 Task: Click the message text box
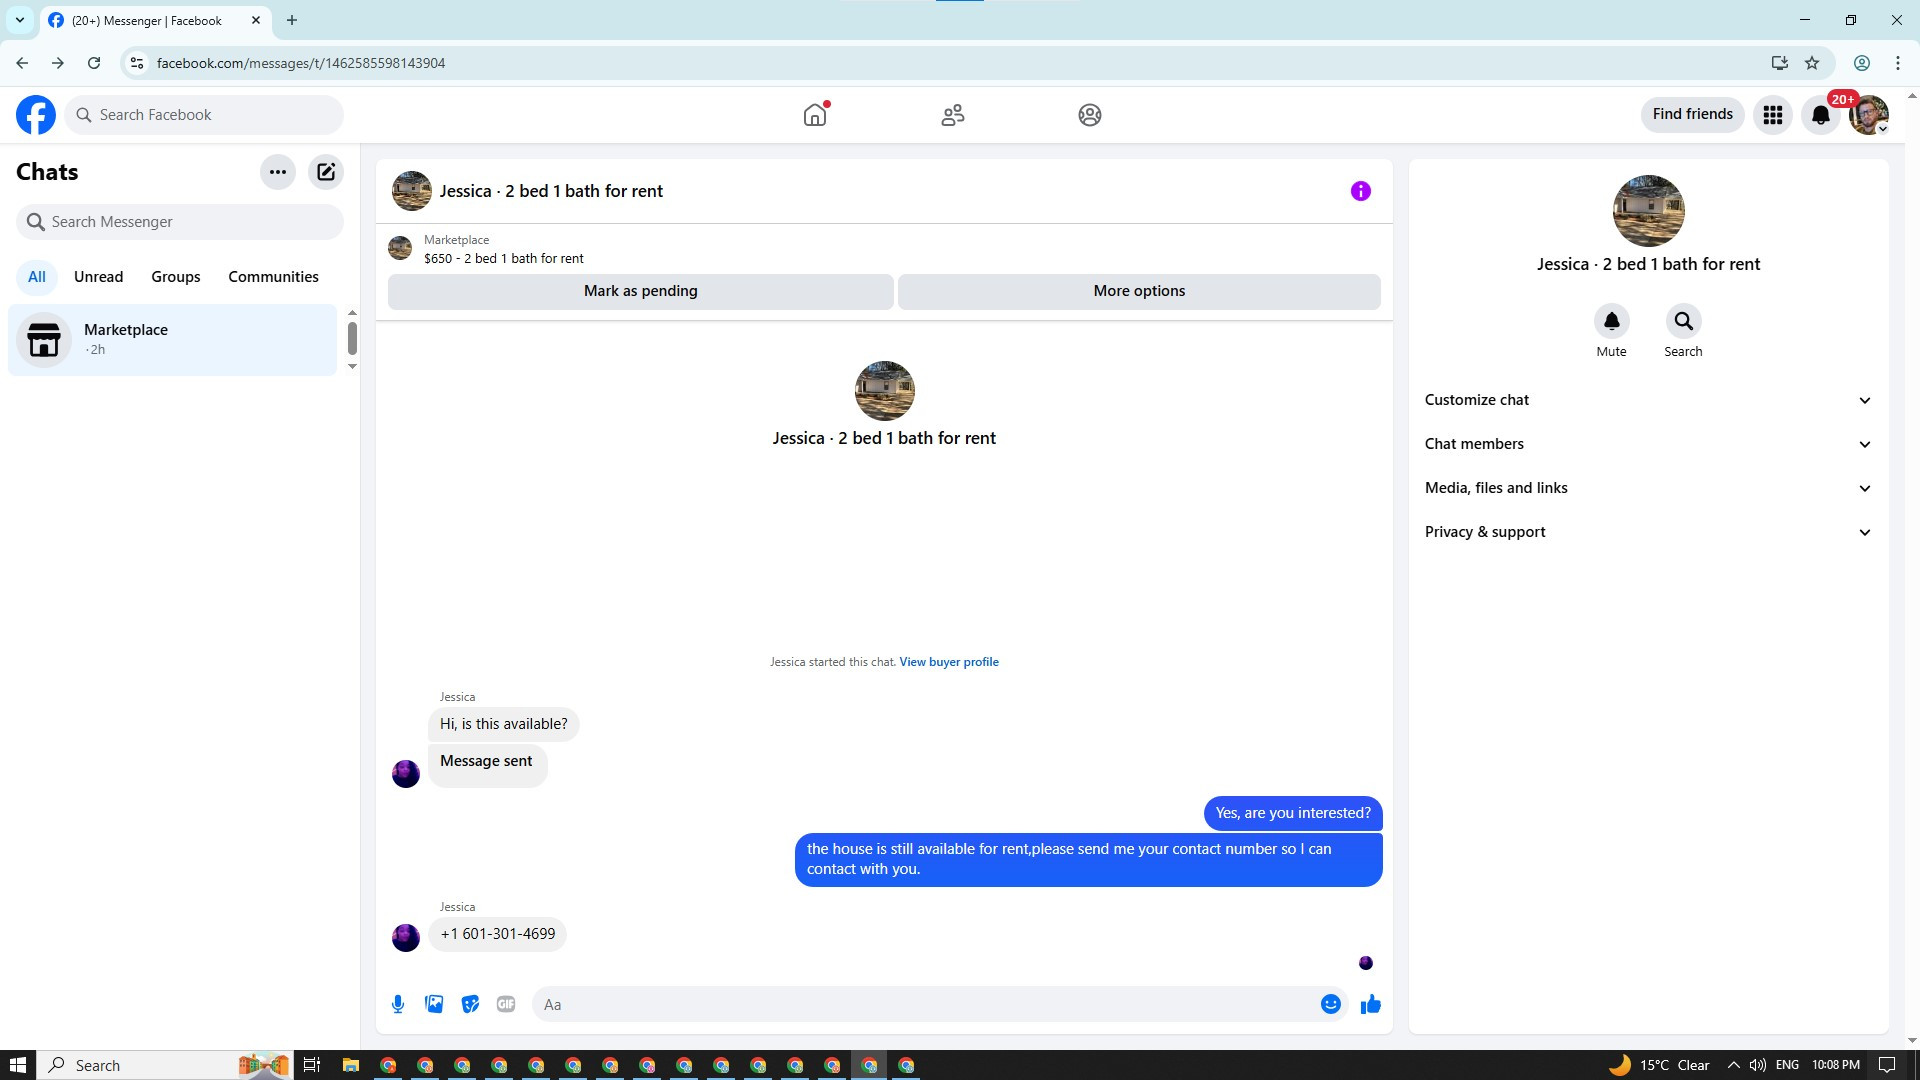click(x=925, y=1004)
